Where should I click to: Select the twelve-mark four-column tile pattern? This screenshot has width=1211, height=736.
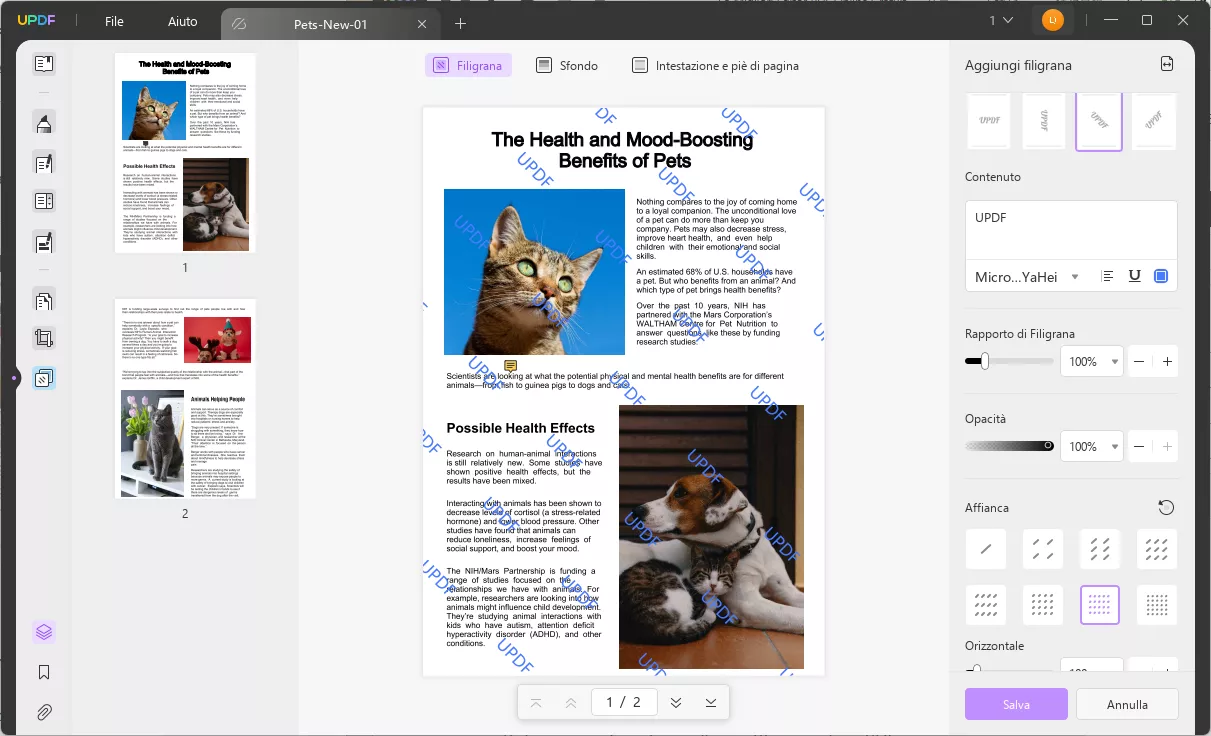point(986,605)
